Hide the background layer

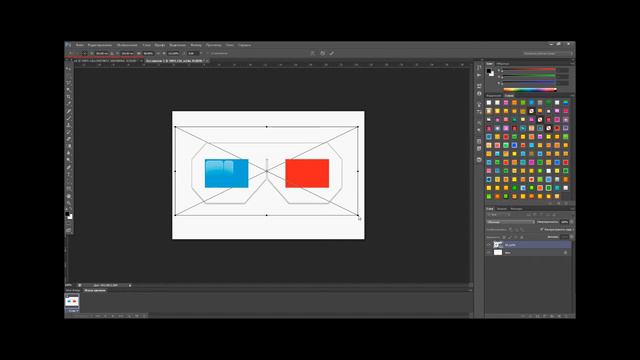click(x=489, y=253)
